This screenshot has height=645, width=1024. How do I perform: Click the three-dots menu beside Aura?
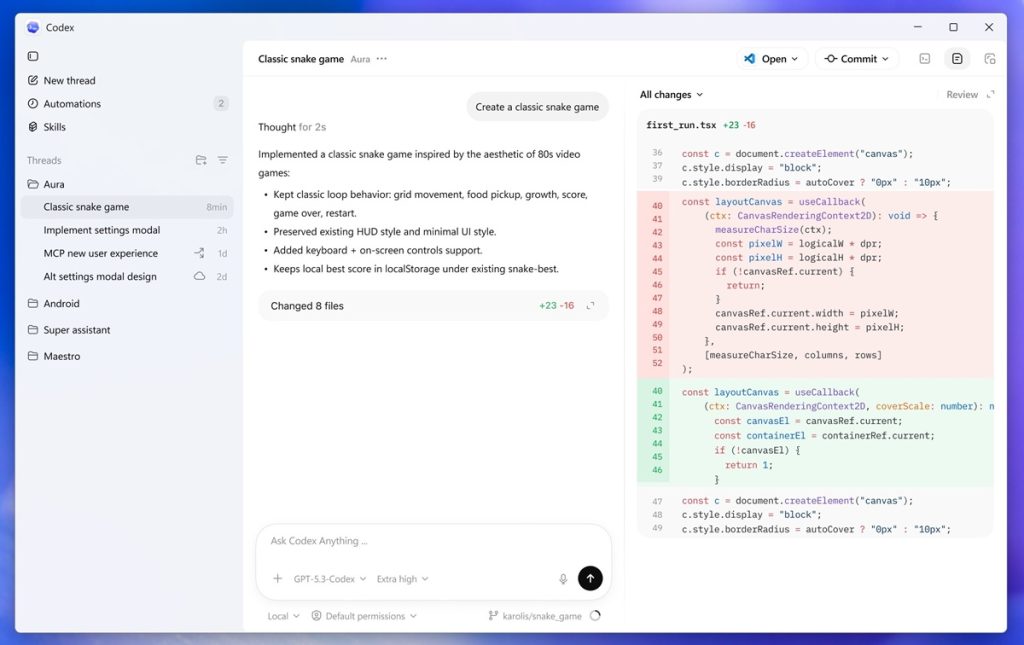(x=382, y=59)
